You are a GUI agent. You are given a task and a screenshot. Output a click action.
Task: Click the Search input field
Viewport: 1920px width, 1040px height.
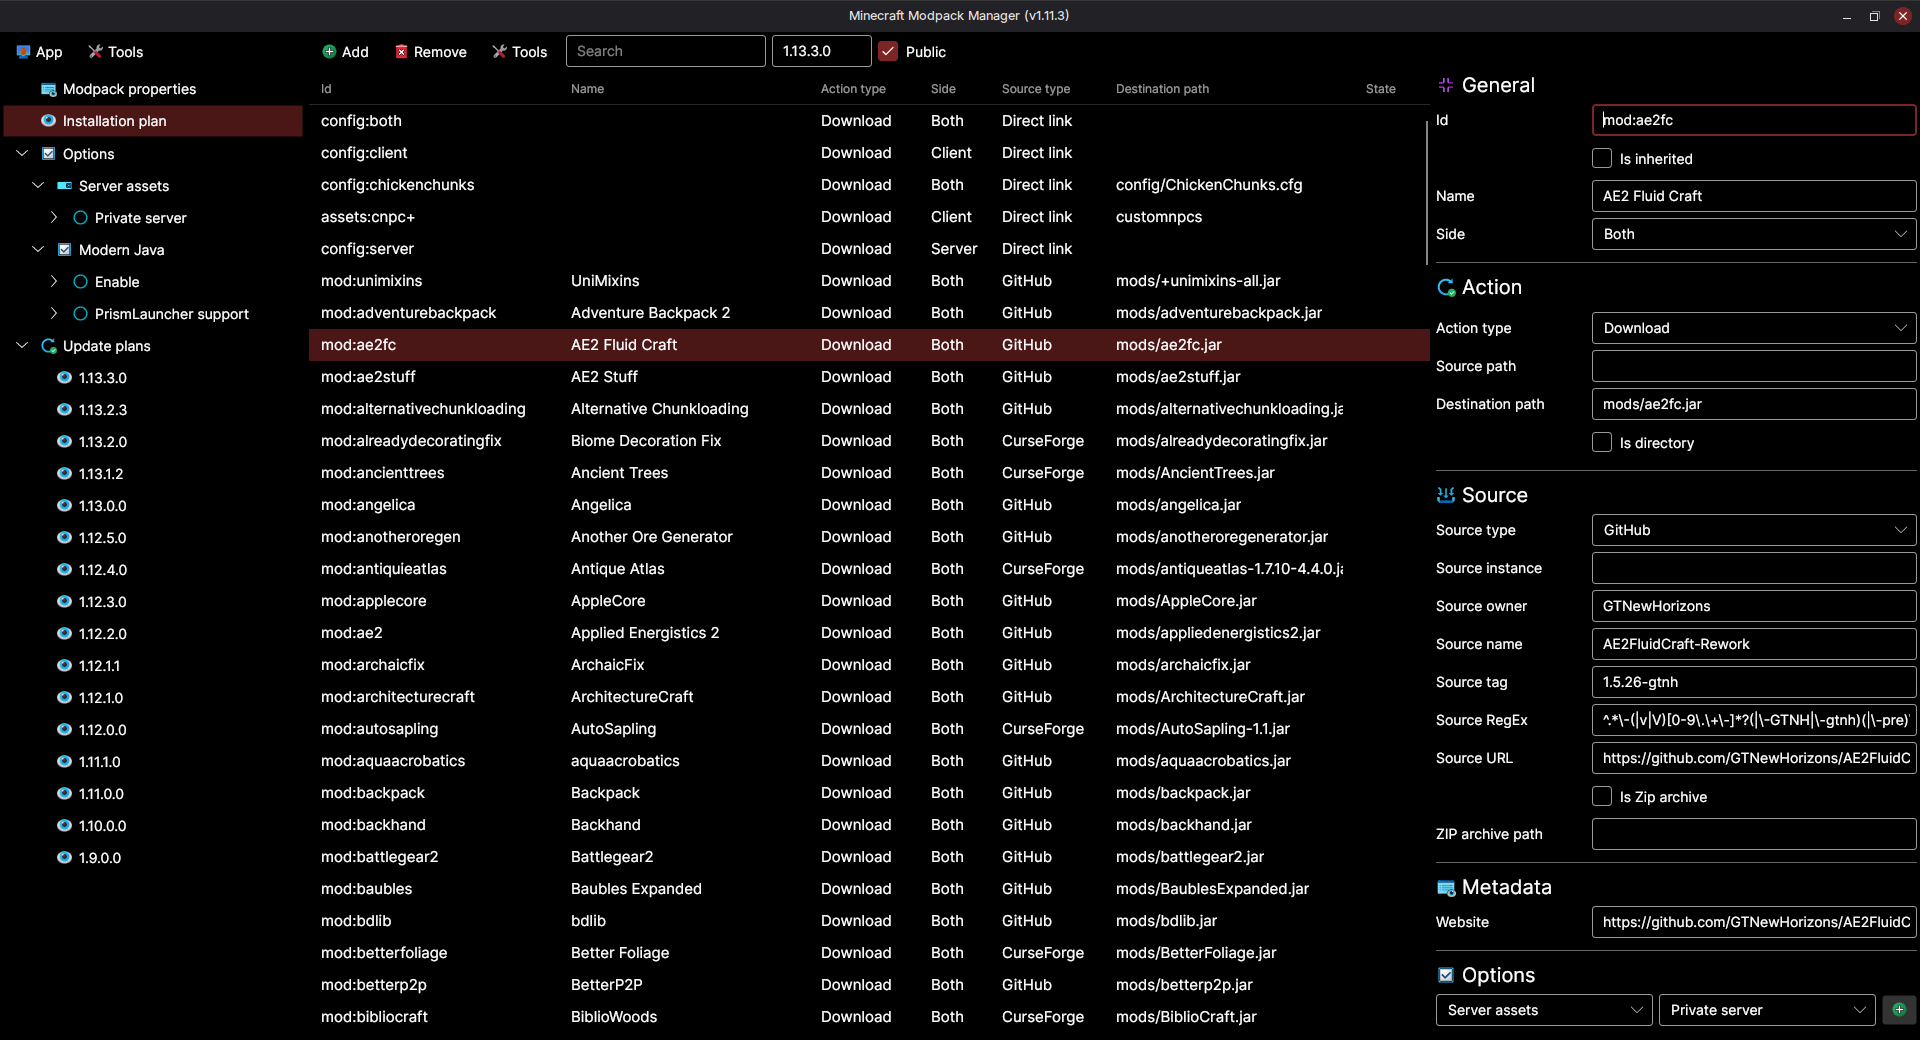coord(666,51)
